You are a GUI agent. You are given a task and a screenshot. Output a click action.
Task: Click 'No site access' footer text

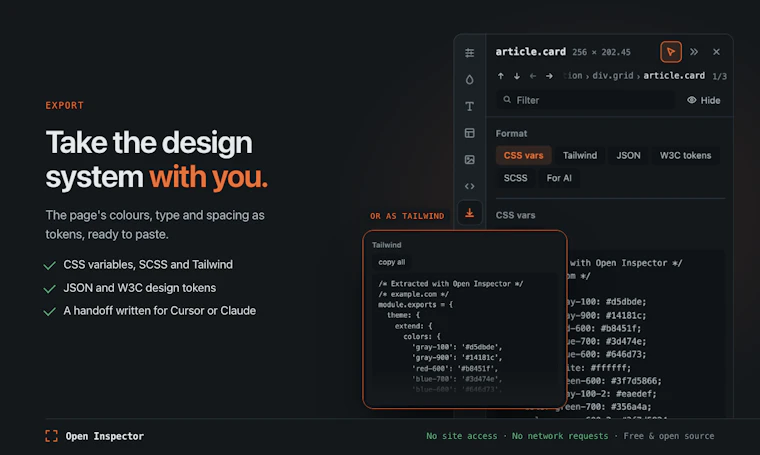point(461,436)
